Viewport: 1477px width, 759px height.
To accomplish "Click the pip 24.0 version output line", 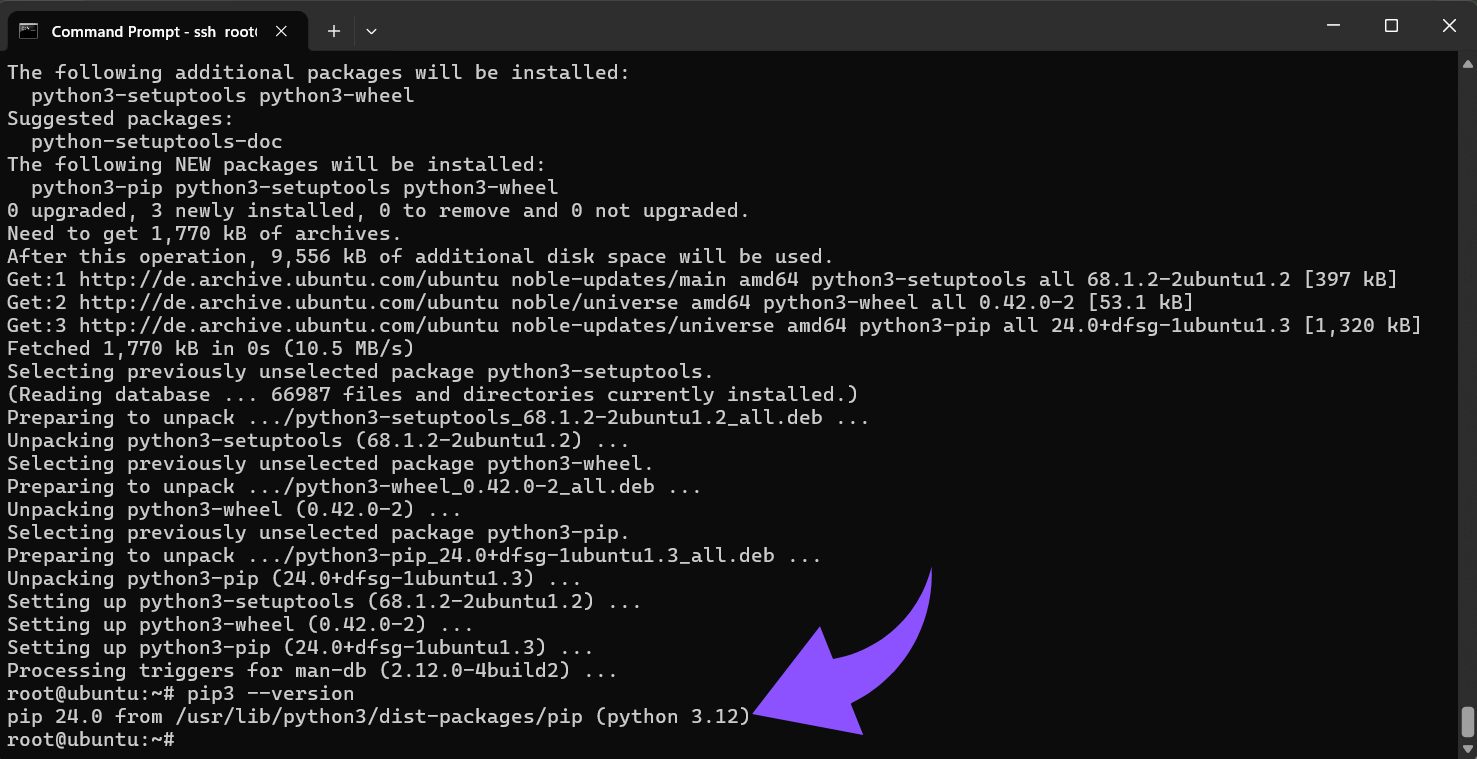I will (378, 717).
